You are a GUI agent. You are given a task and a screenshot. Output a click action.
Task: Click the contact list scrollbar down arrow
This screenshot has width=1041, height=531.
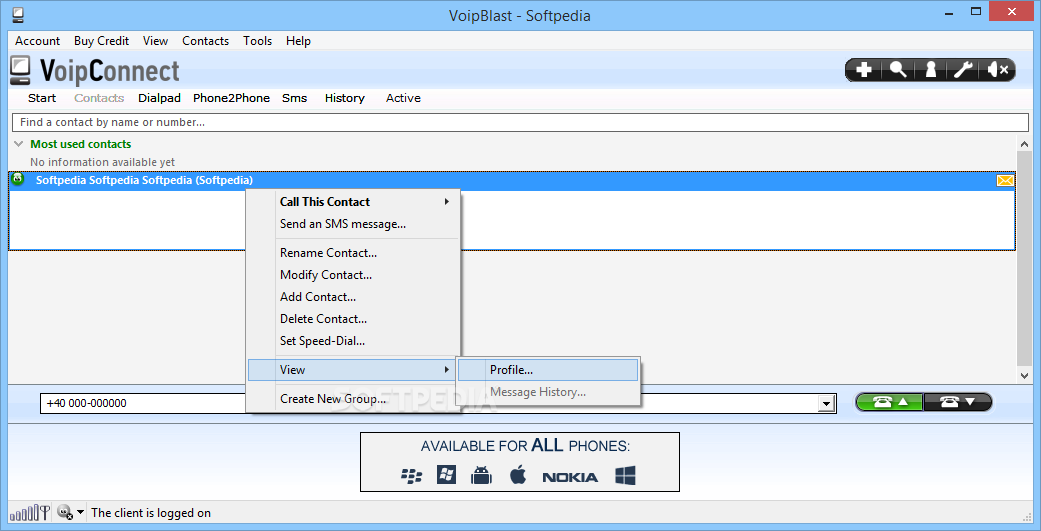pyautogui.click(x=1024, y=376)
